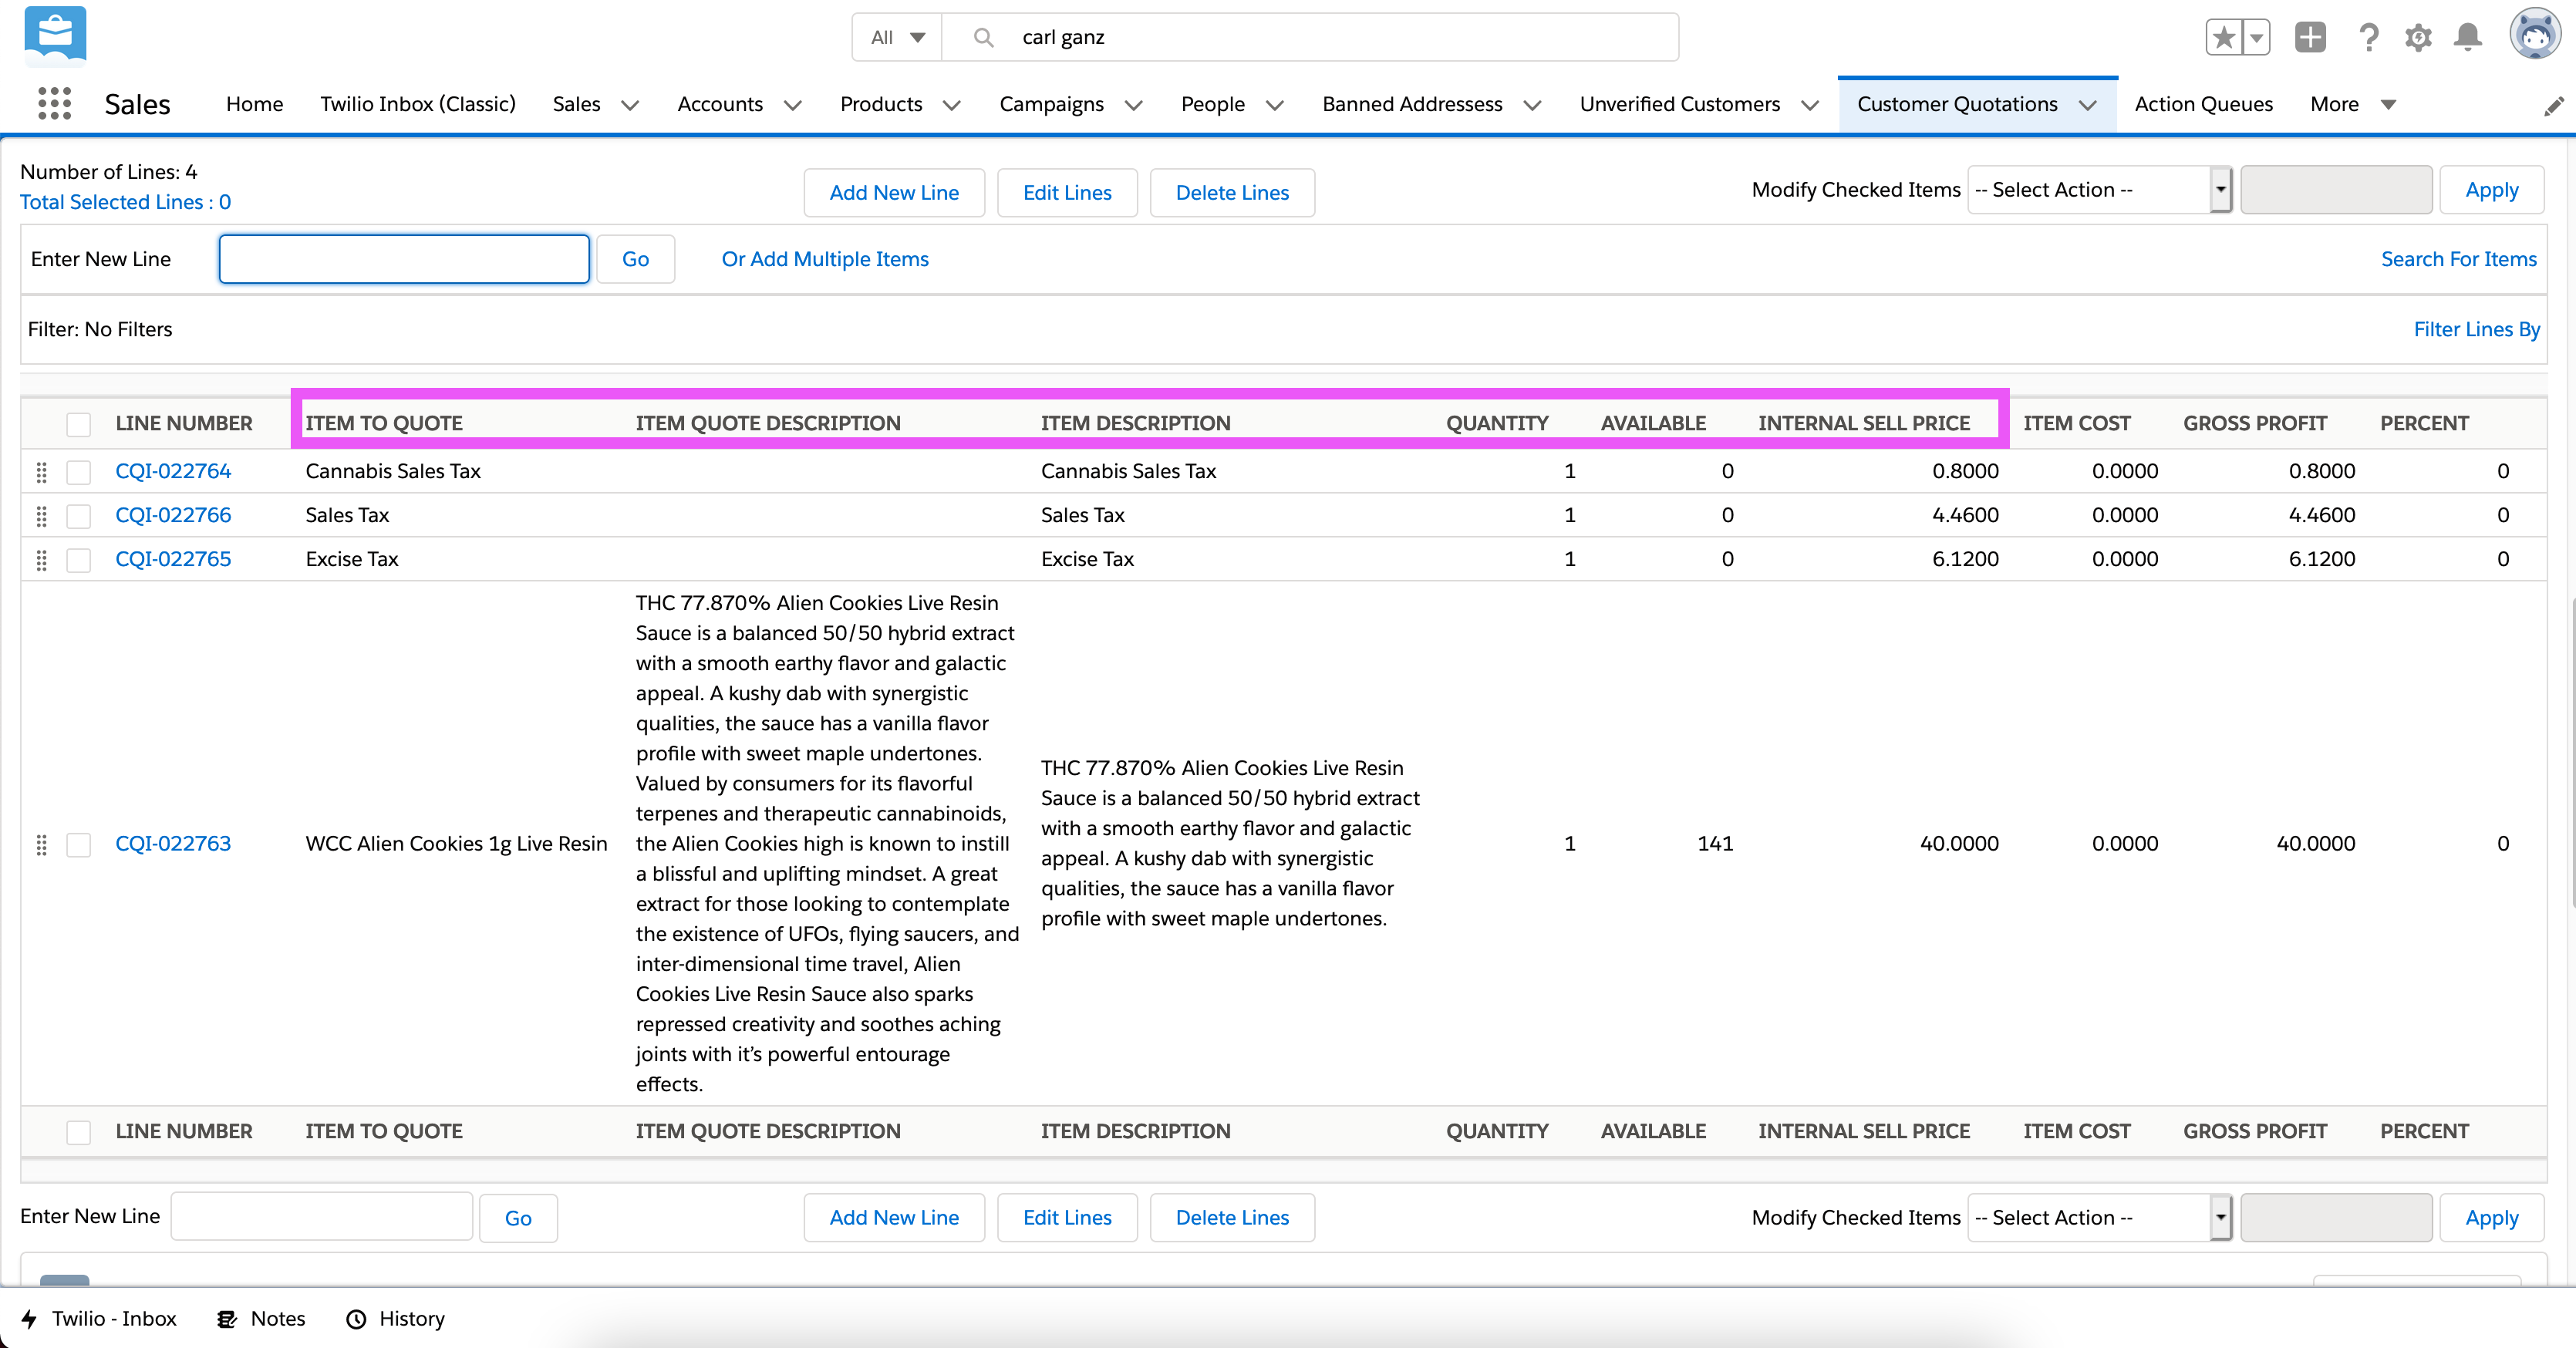This screenshot has height=1348, width=2576.
Task: Expand the Campaigns tab chevron
Action: 1133,105
